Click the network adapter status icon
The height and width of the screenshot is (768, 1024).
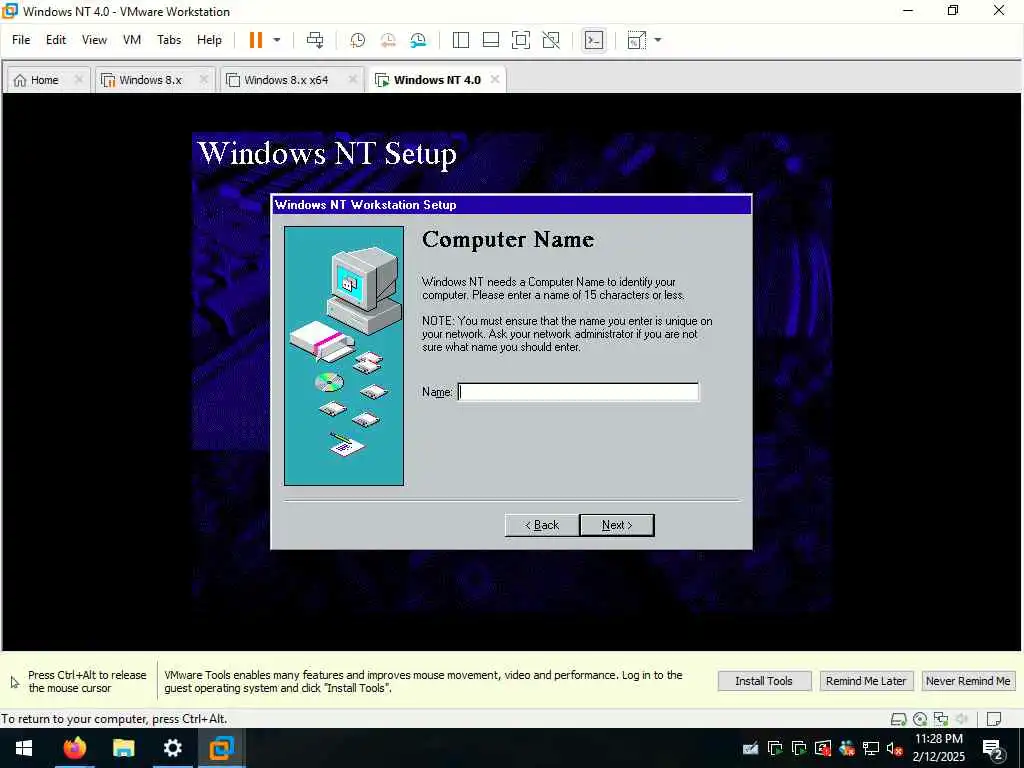click(940, 719)
